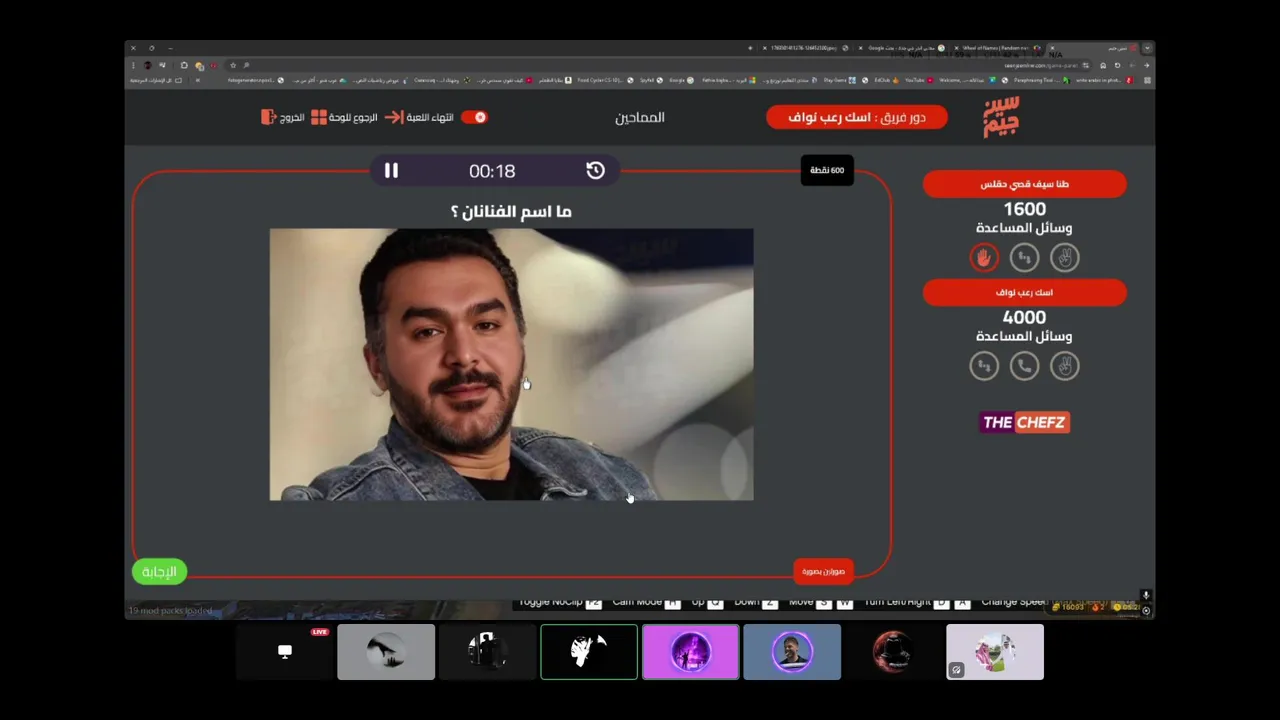Click the artist photo in the question
Viewport: 1280px width, 720px height.
tap(511, 364)
